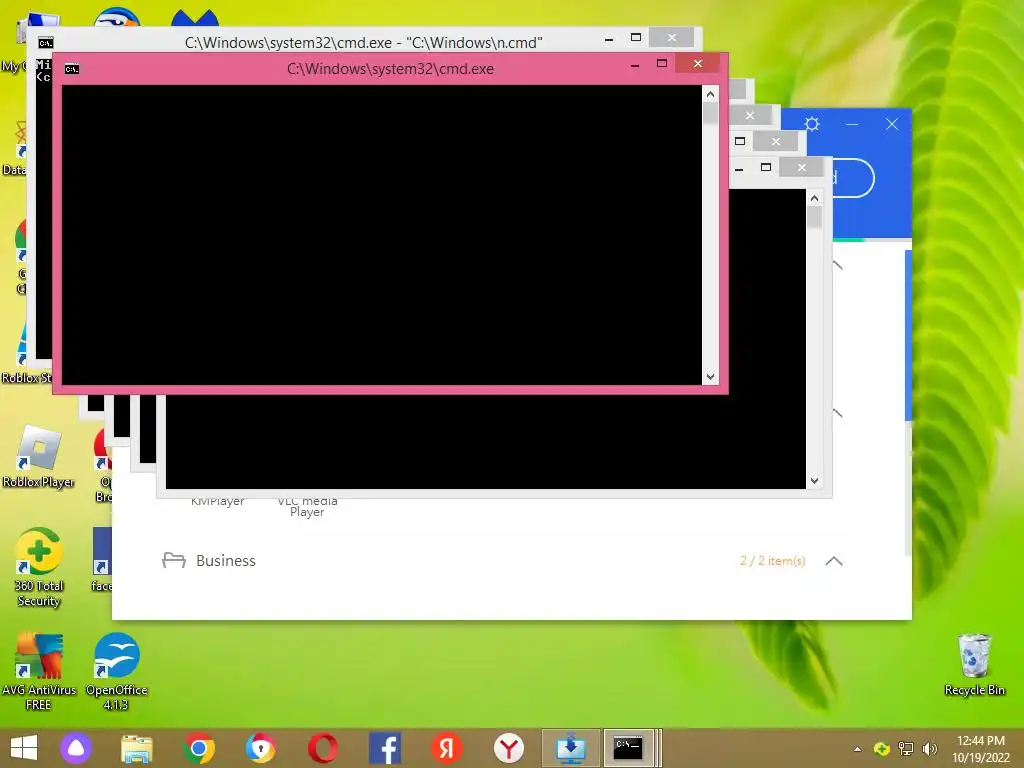Click the scroll down arrow in the pink cmd.exe window
1024x768 pixels.
711,377
